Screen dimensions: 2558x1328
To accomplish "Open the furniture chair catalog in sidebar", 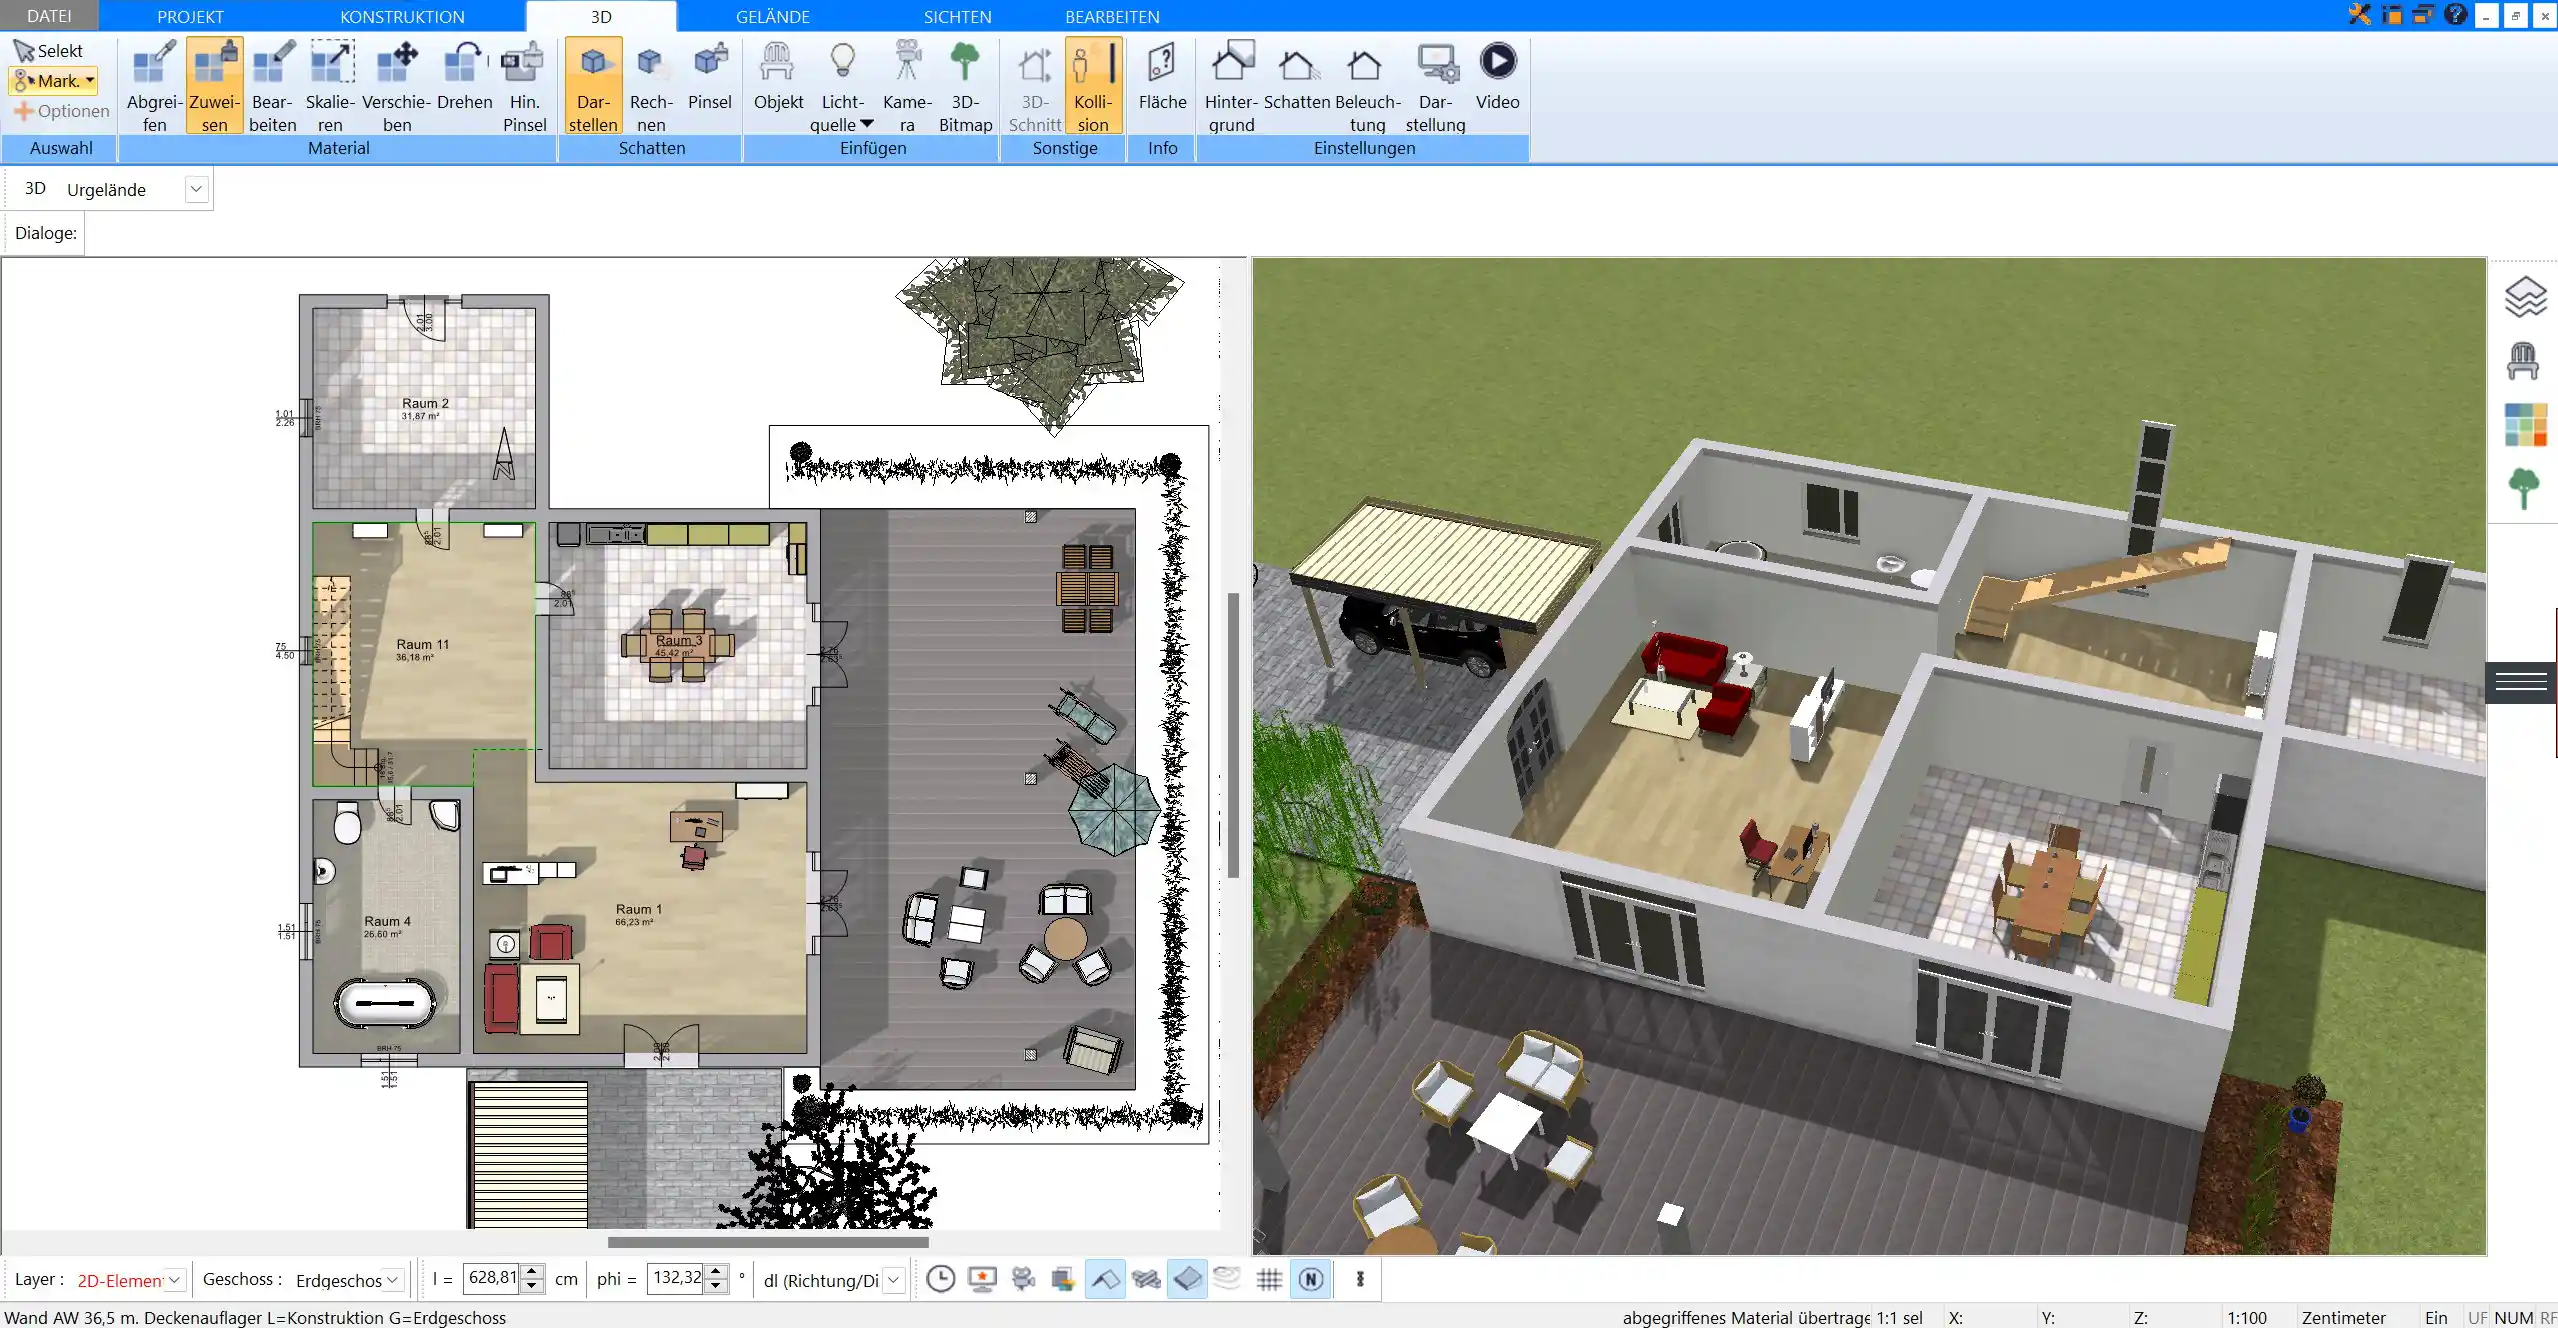I will click(2523, 361).
